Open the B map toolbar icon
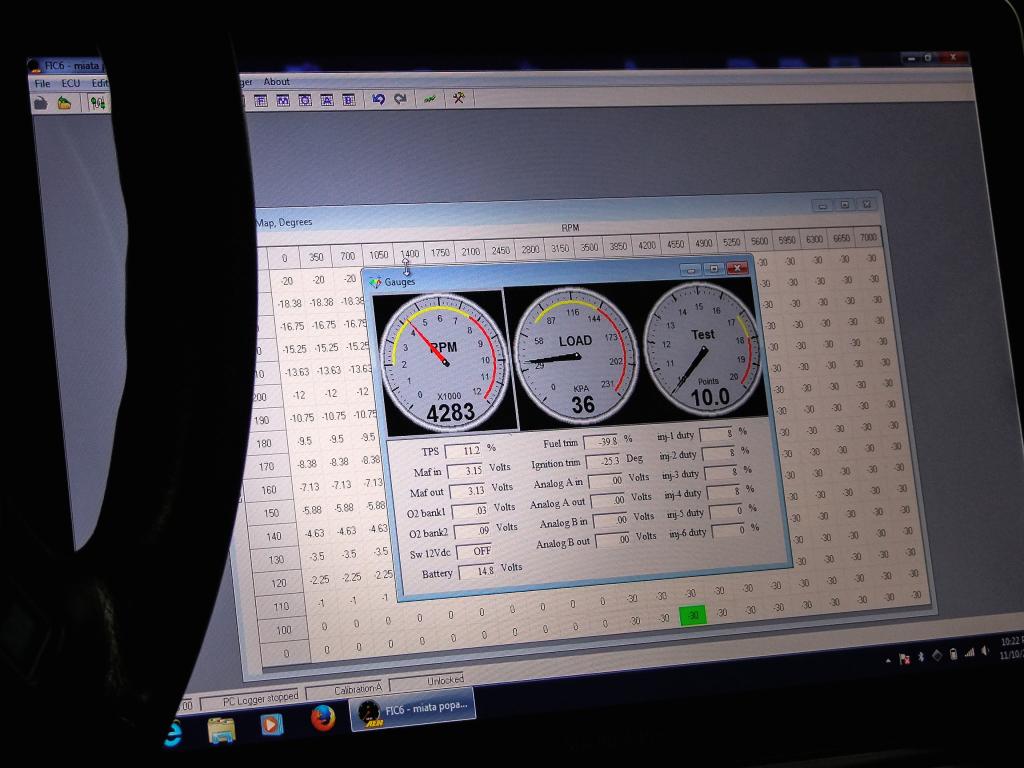Image resolution: width=1024 pixels, height=768 pixels. tap(349, 100)
